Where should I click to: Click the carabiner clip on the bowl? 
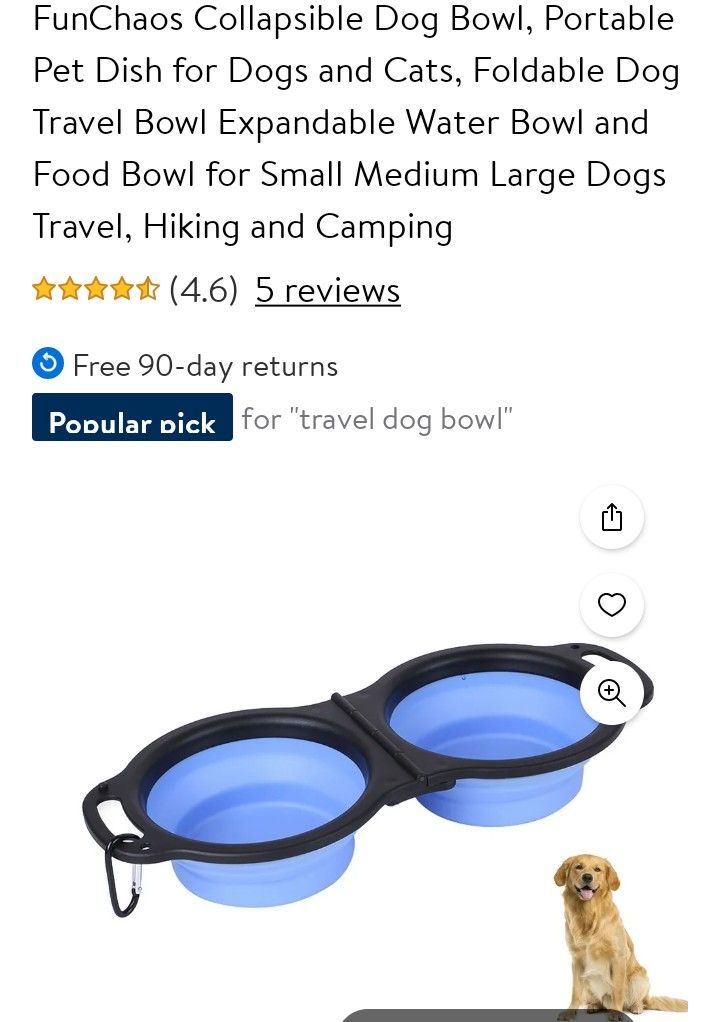click(x=124, y=876)
